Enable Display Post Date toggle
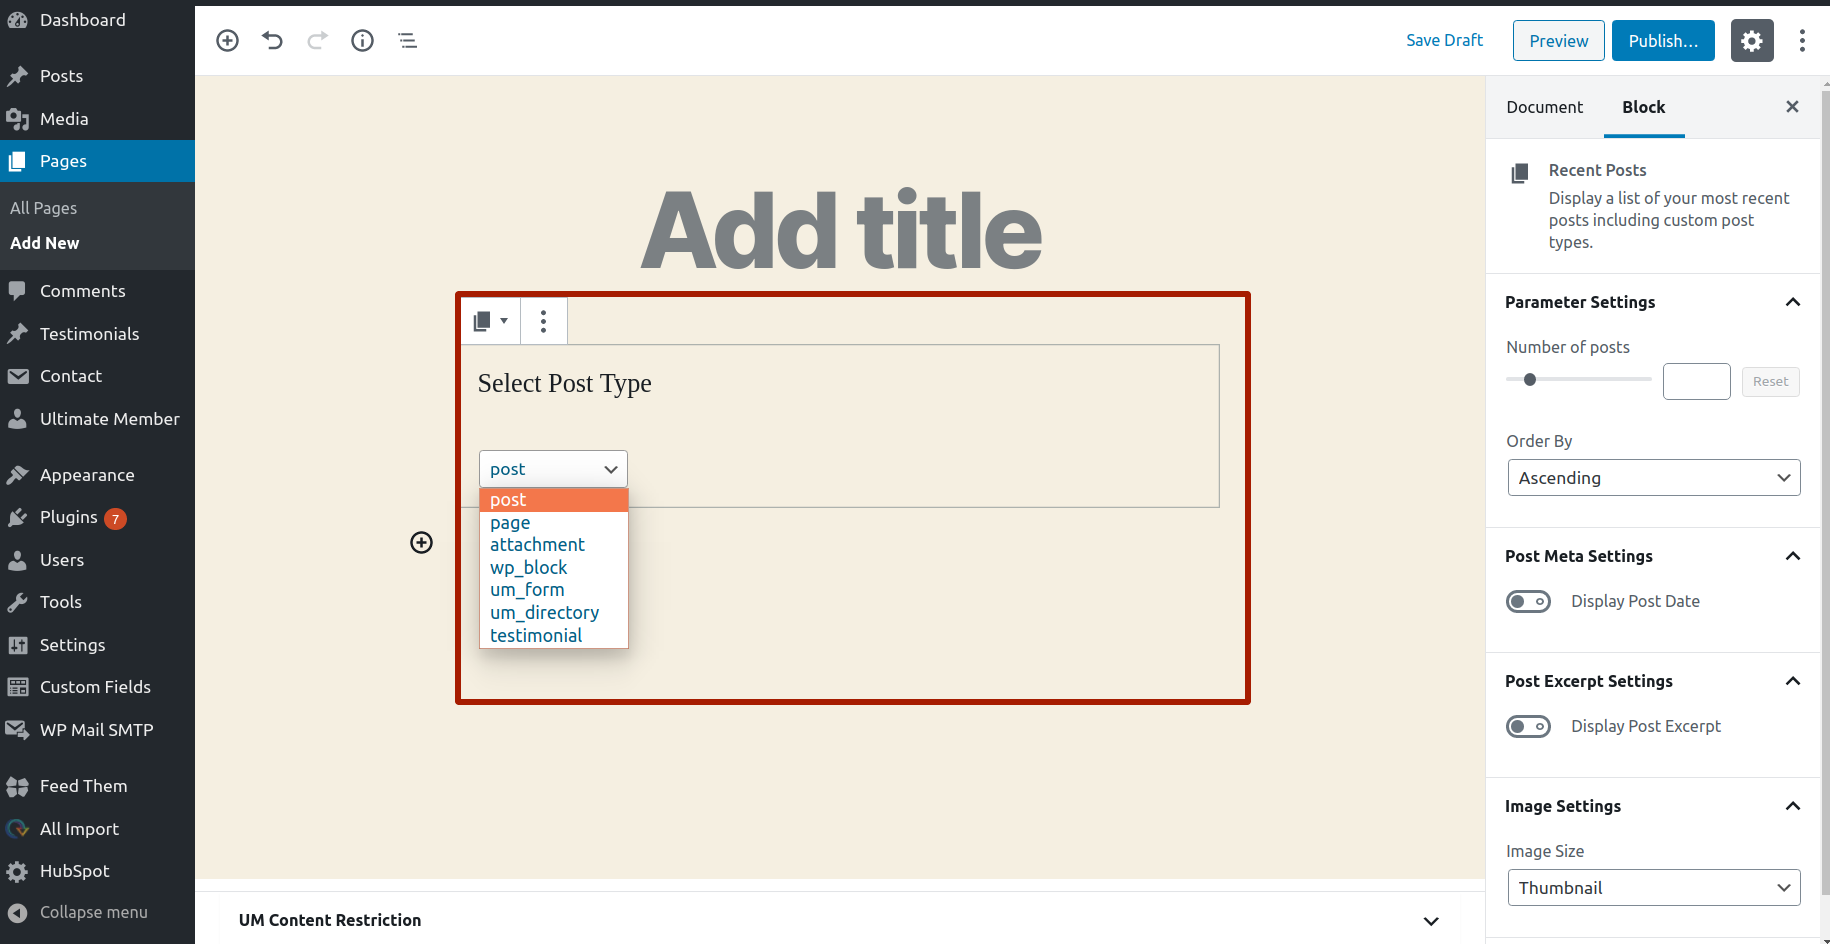 pos(1528,601)
